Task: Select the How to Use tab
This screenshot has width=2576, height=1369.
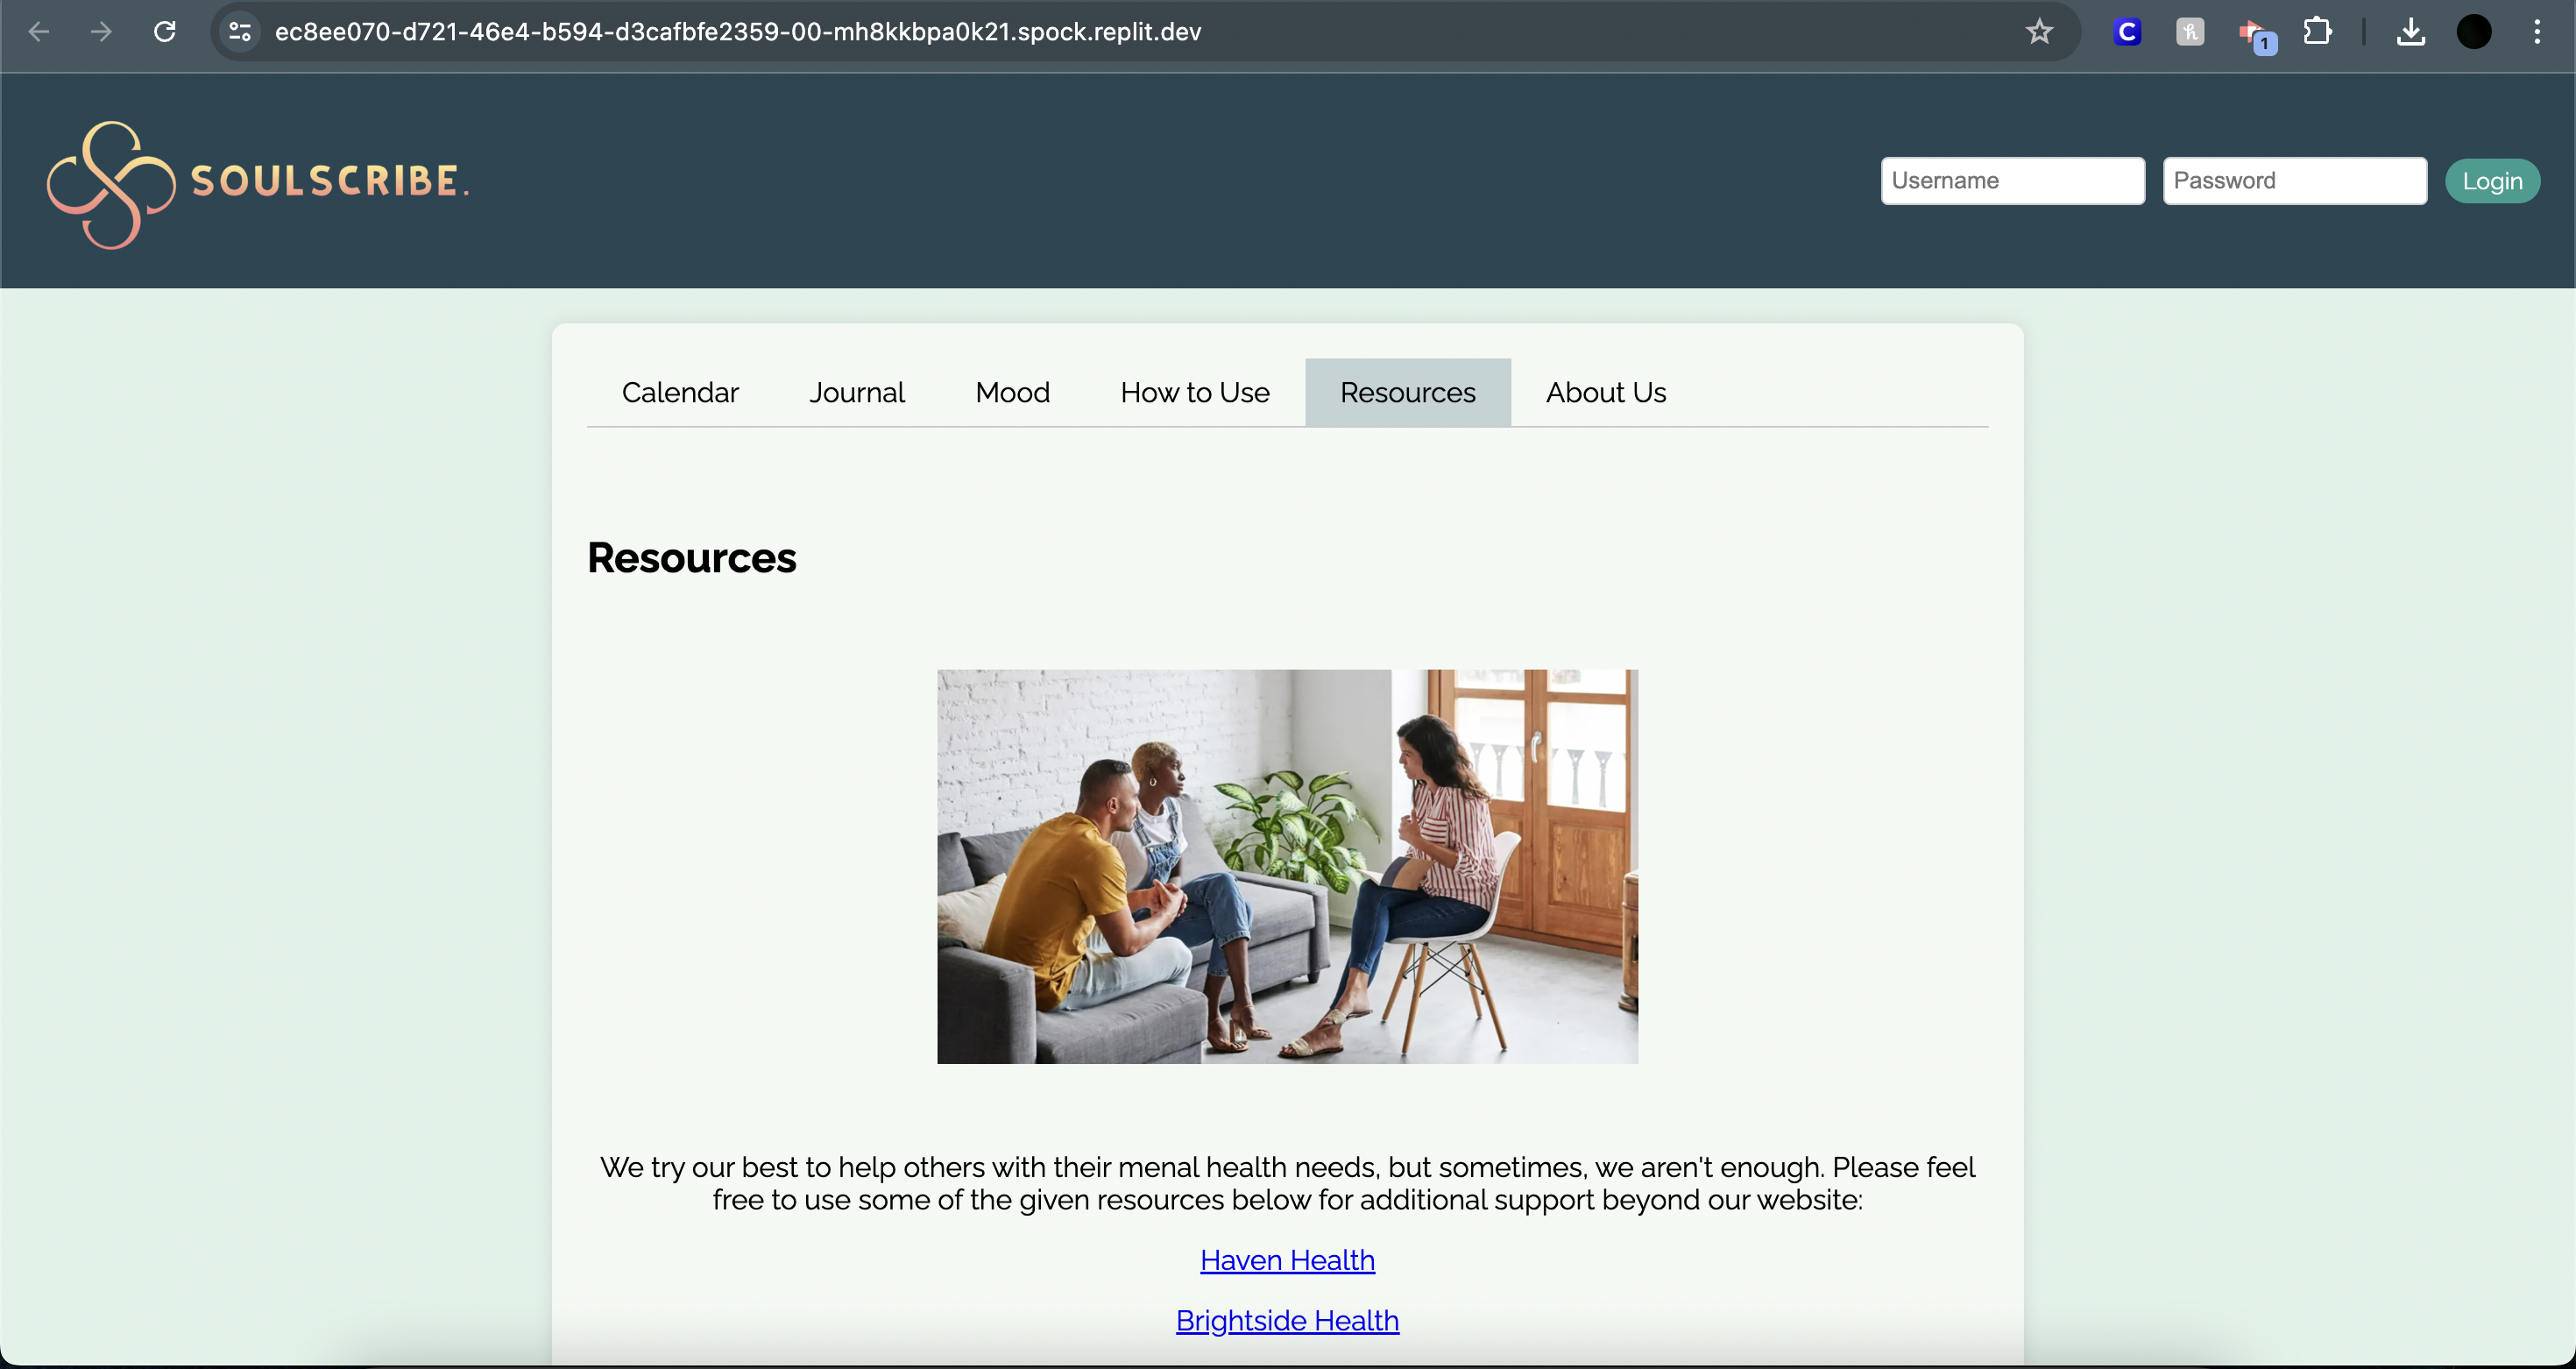Action: click(x=1195, y=392)
